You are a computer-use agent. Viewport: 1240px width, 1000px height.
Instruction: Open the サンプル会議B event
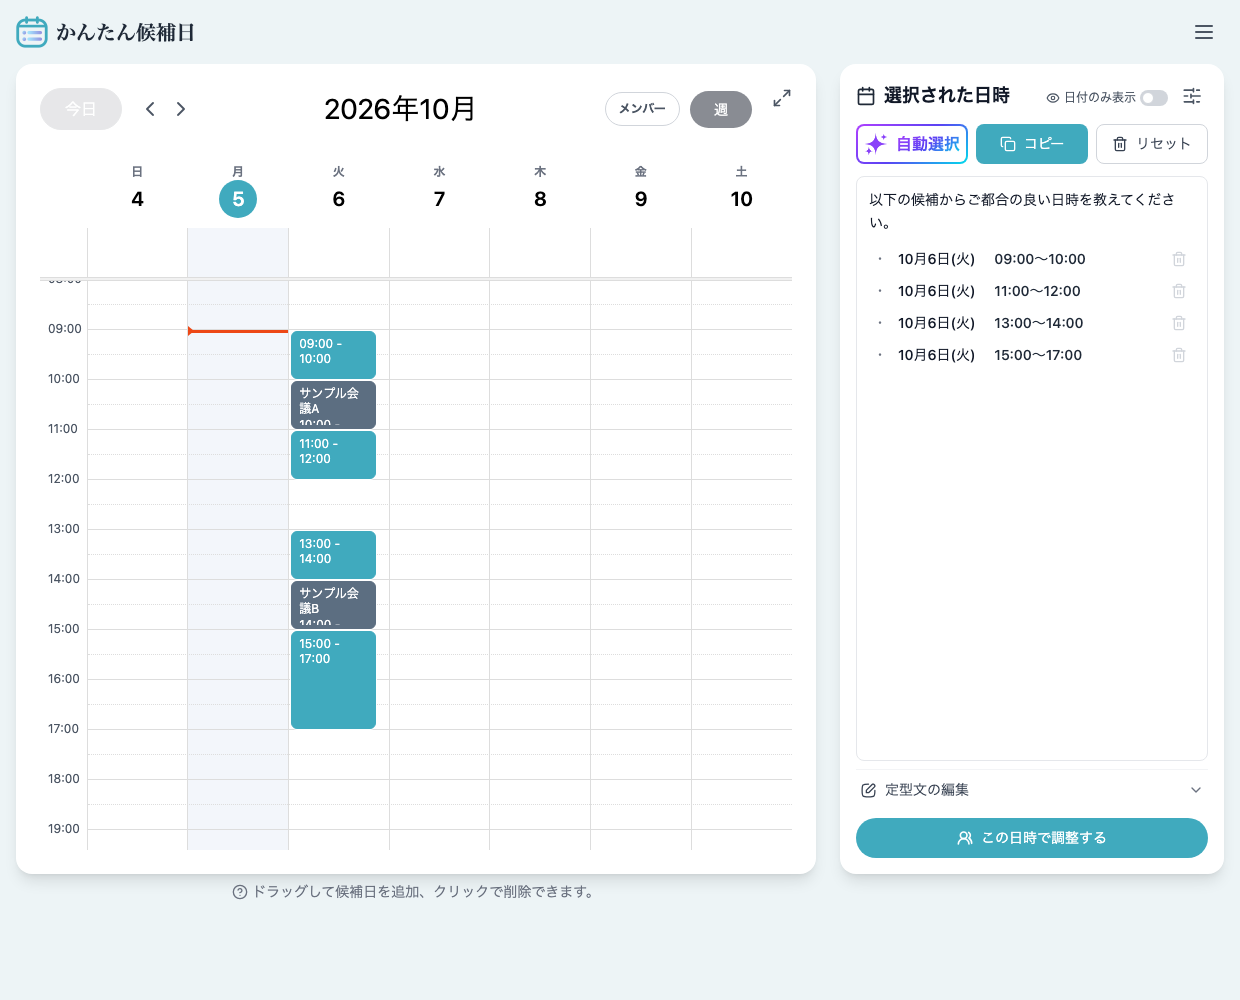point(333,605)
